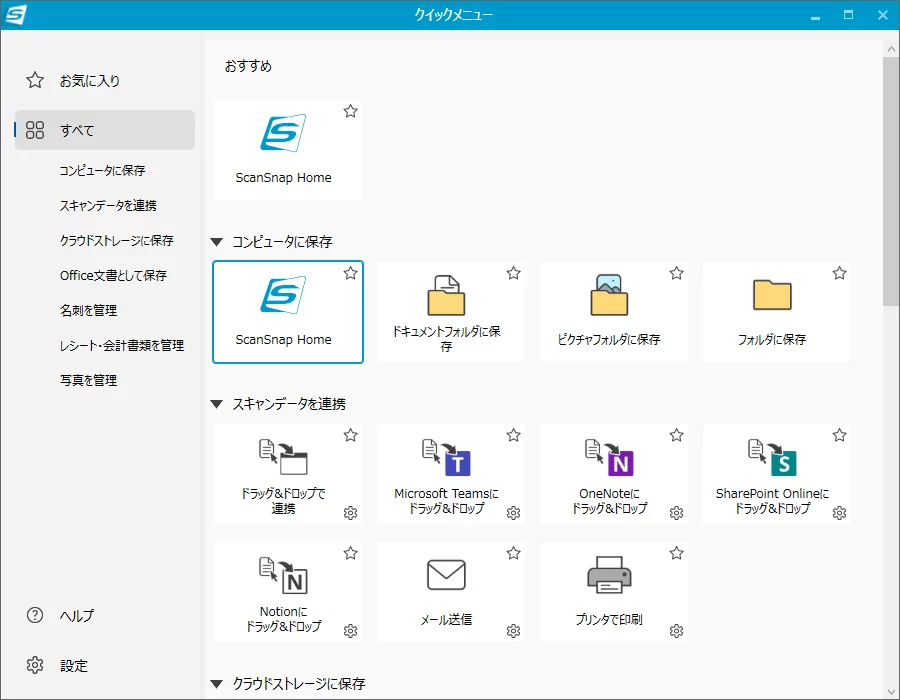Click the Microsoft Teams drag and drop icon
The width and height of the screenshot is (900, 700).
(446, 458)
